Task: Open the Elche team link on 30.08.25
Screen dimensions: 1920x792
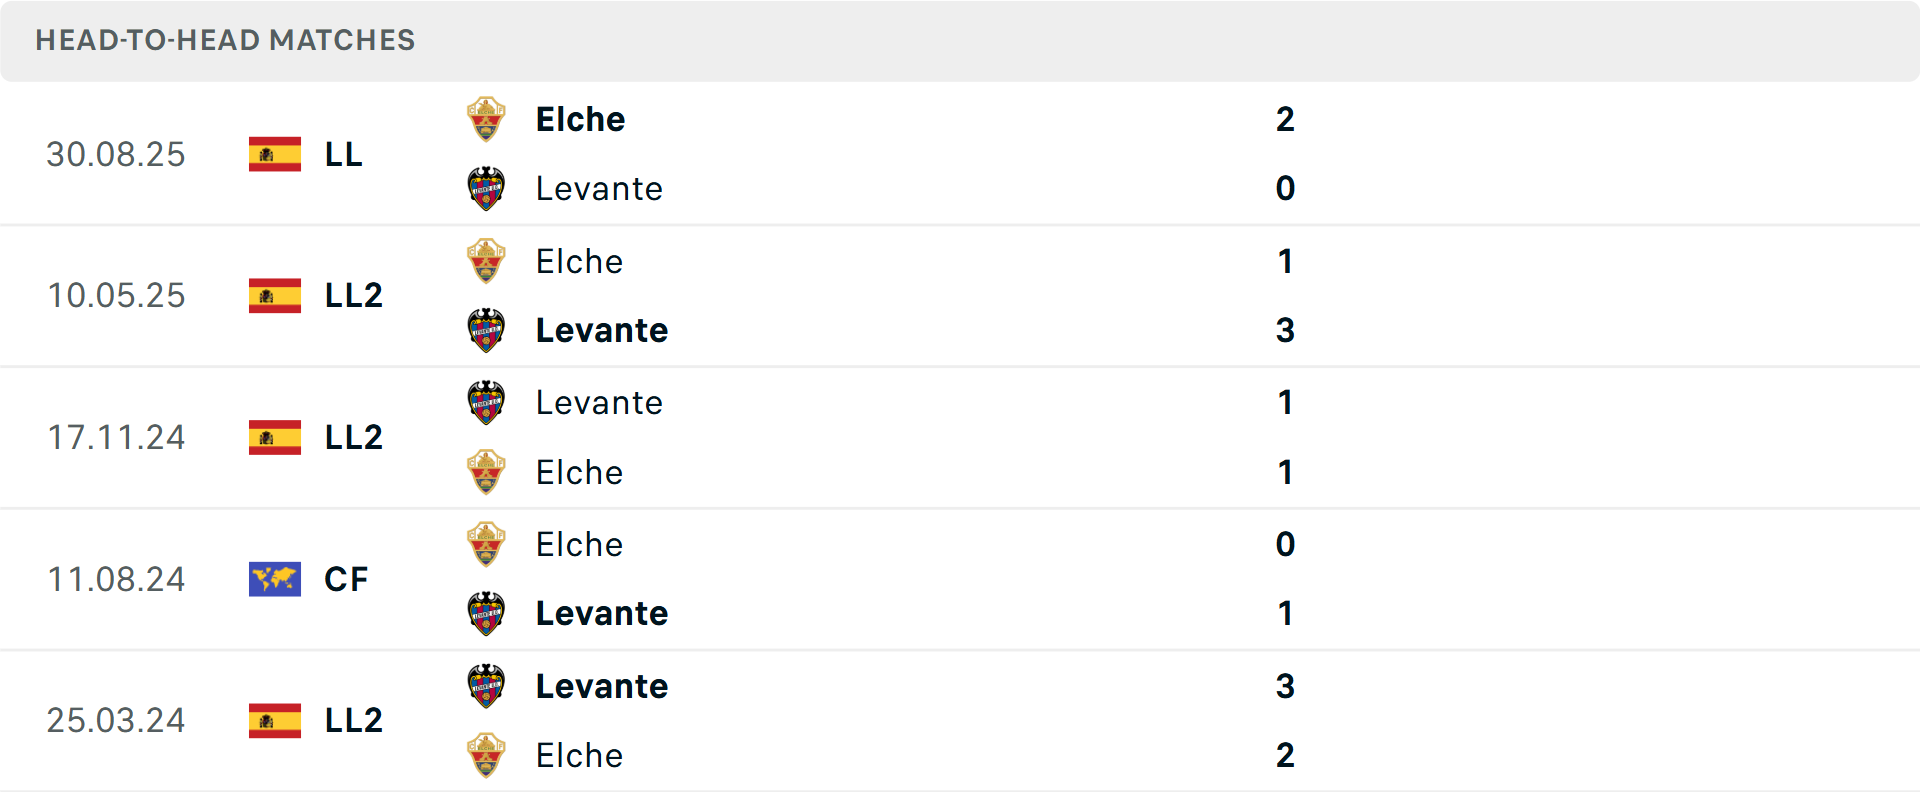Action: (x=580, y=119)
